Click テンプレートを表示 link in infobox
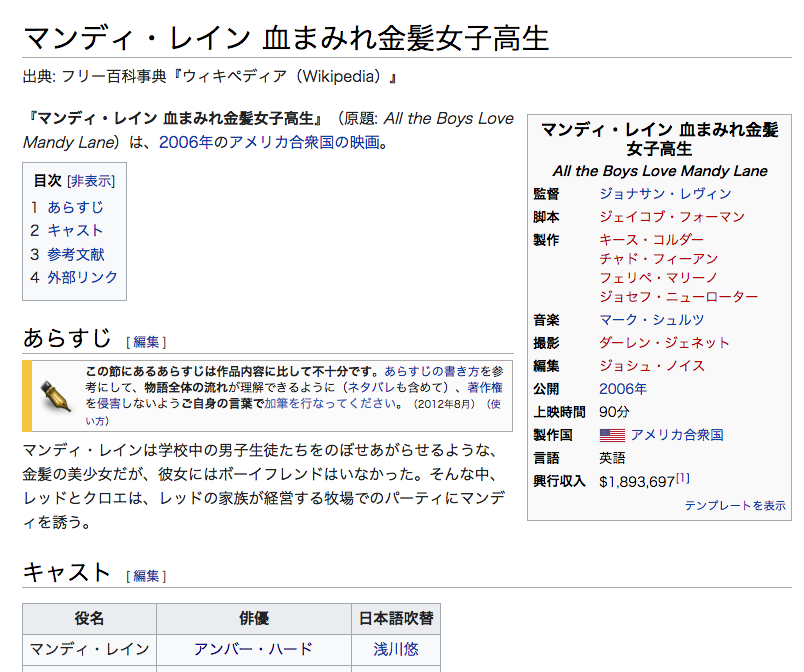The image size is (804, 672). 735,506
